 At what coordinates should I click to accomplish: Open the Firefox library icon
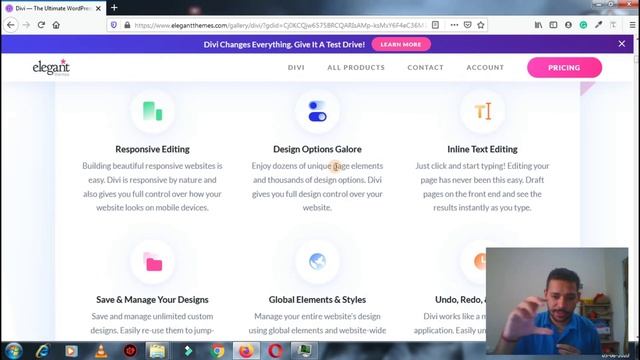coord(538,25)
